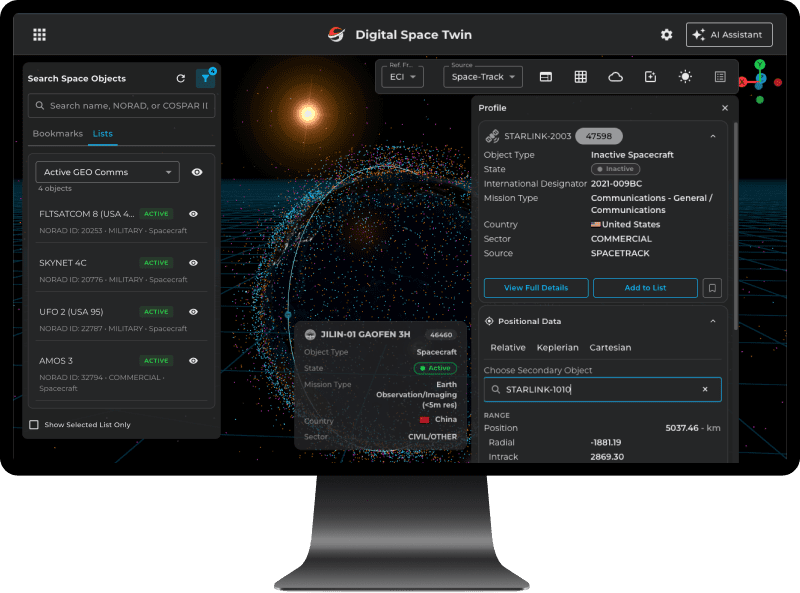Open the apps grid menu
Image resolution: width=800 pixels, height=593 pixels.
pyautogui.click(x=39, y=35)
